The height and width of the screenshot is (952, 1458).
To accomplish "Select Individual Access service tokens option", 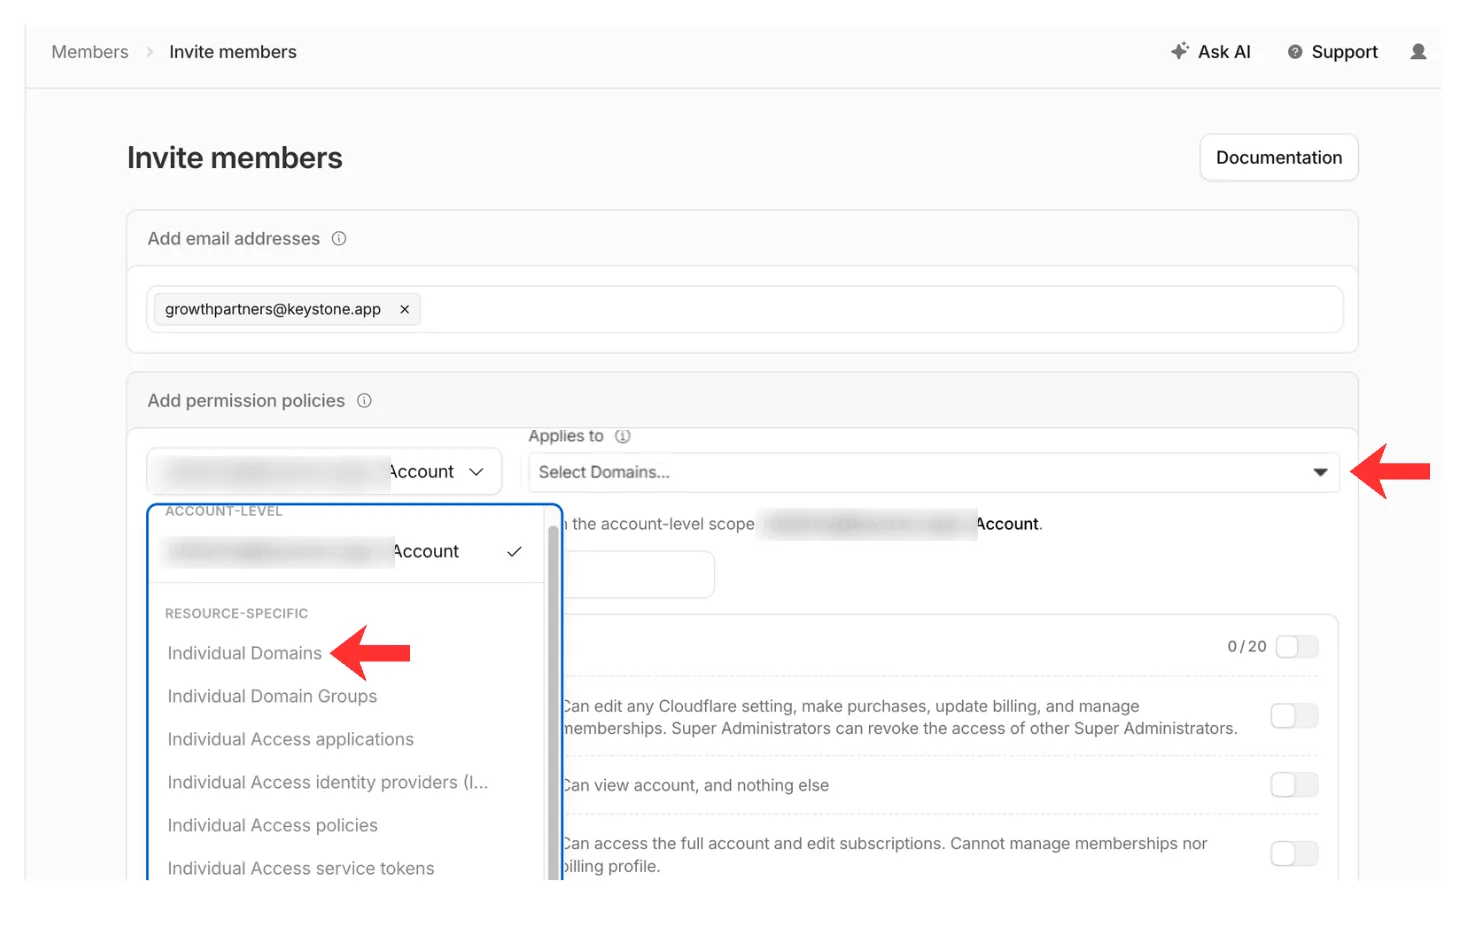I will [301, 868].
